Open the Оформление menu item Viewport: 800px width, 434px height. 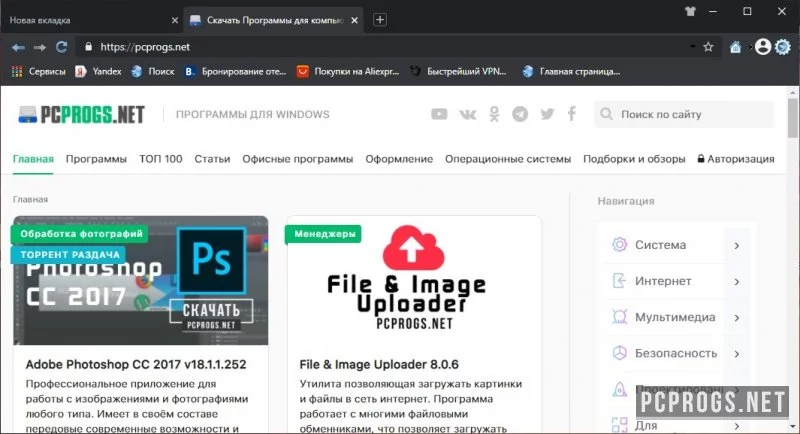pos(399,159)
